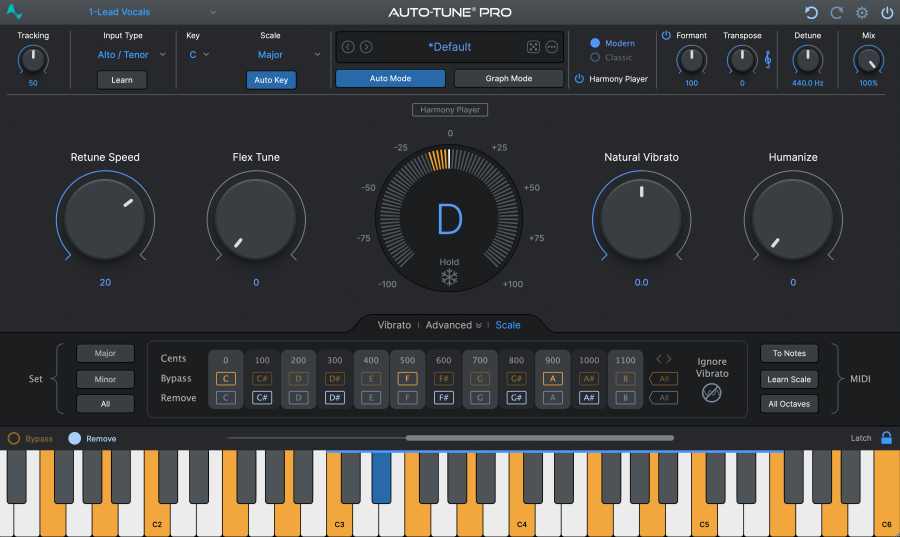900x537 pixels.
Task: Switch to the Vibrato tab
Action: [394, 325]
